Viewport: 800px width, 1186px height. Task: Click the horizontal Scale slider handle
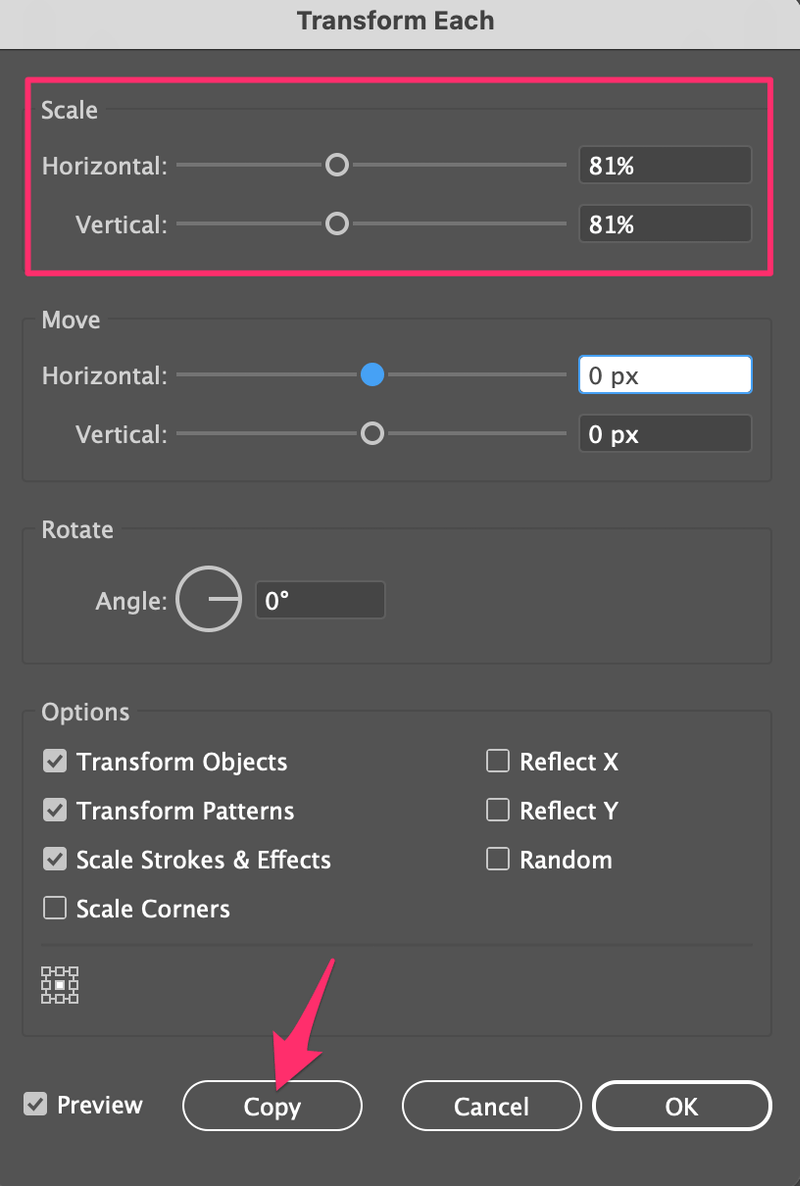(x=337, y=165)
